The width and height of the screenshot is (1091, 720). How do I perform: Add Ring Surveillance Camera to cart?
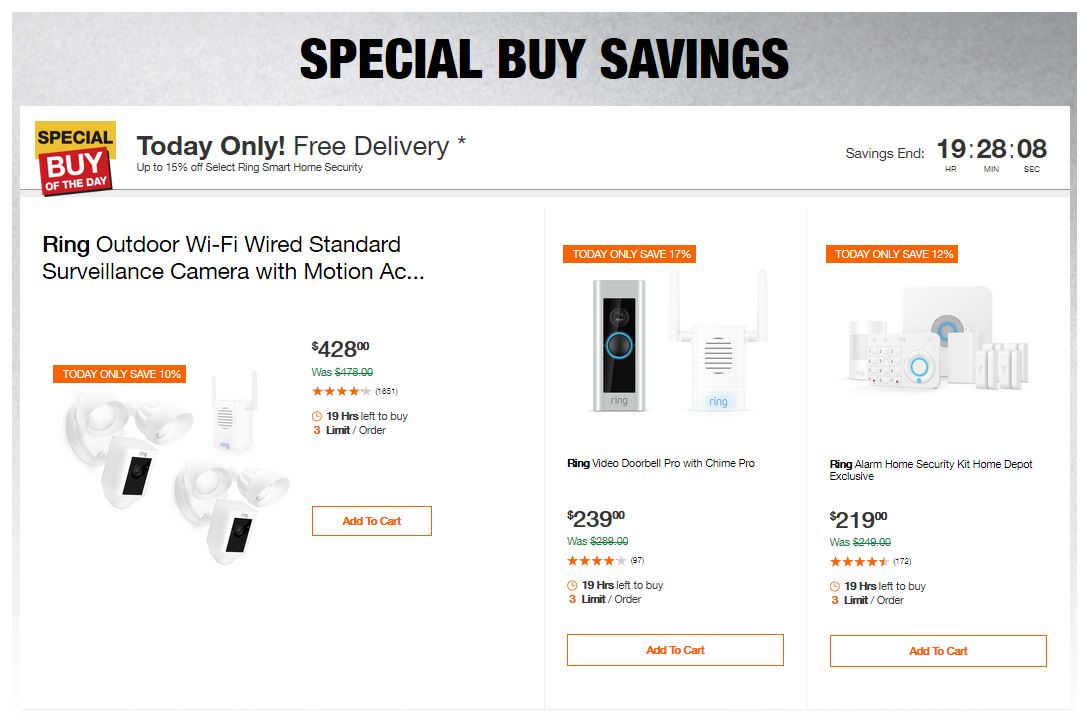(371, 521)
